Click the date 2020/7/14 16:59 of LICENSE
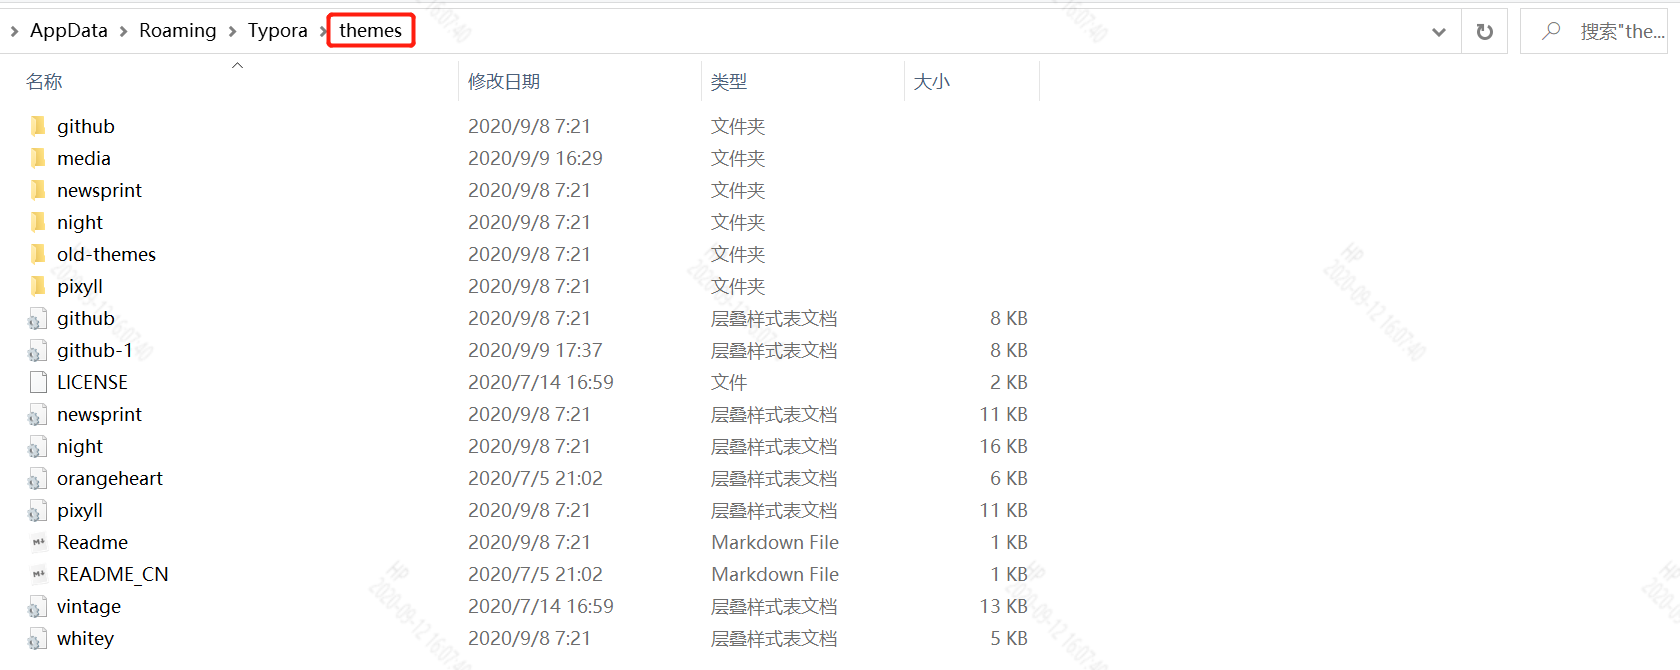1680x670 pixels. 540,382
